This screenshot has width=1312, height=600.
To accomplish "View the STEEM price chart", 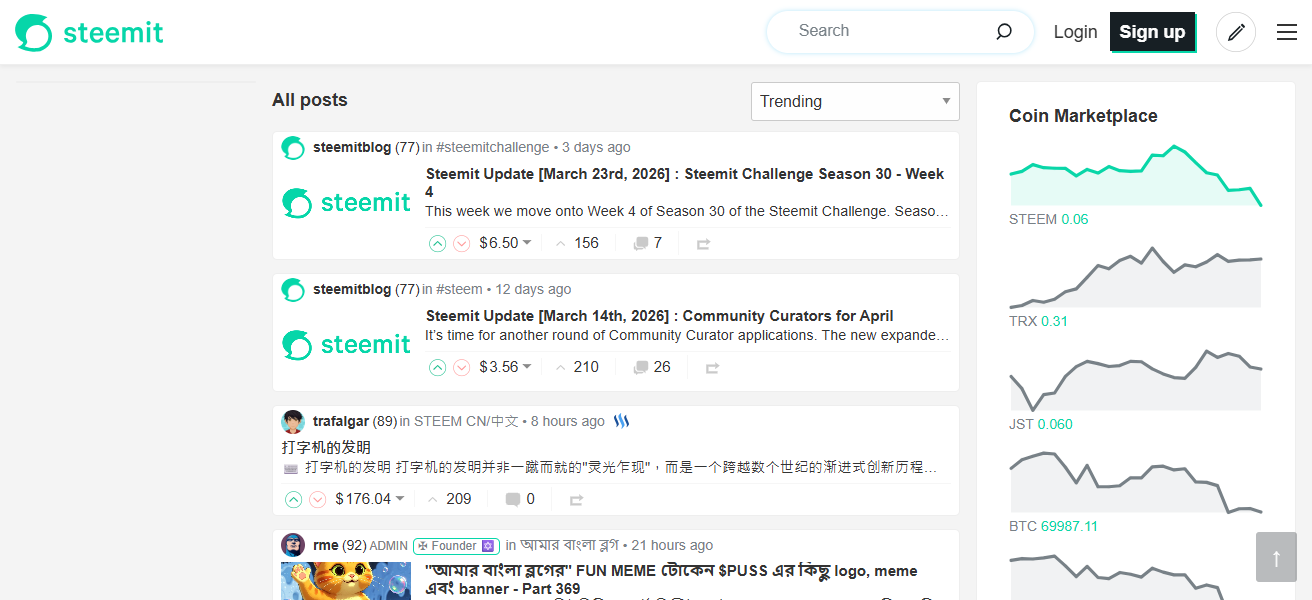I will (1135, 175).
